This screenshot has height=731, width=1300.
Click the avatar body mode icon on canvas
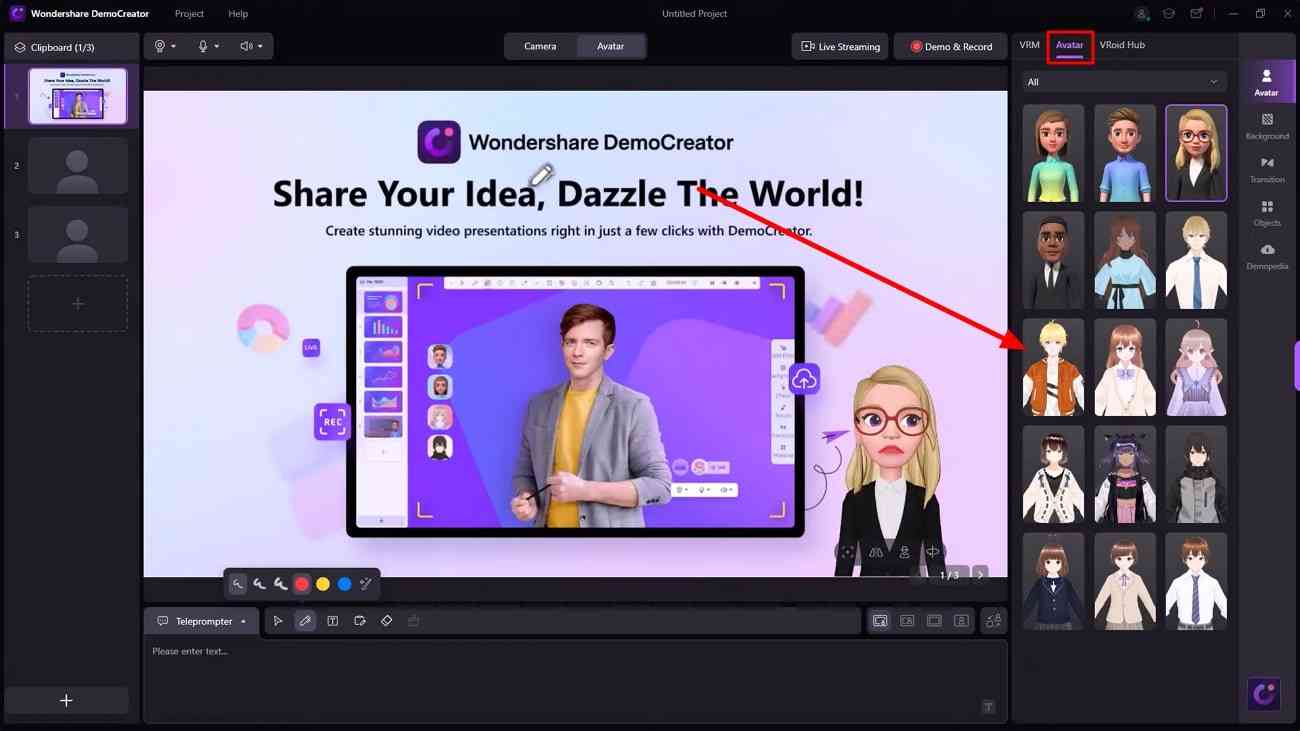[x=904, y=552]
